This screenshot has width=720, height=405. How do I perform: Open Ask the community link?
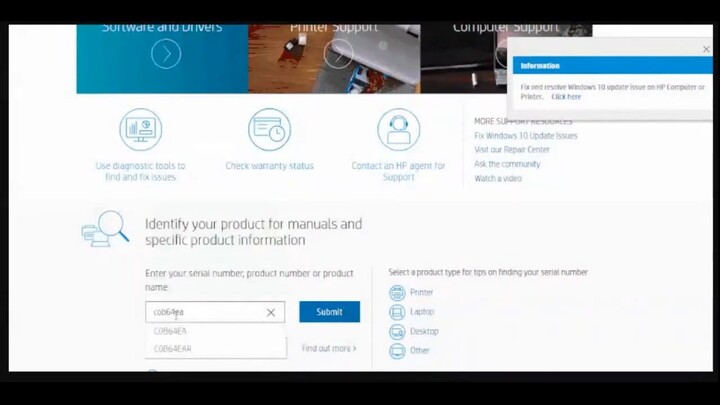[x=507, y=164]
